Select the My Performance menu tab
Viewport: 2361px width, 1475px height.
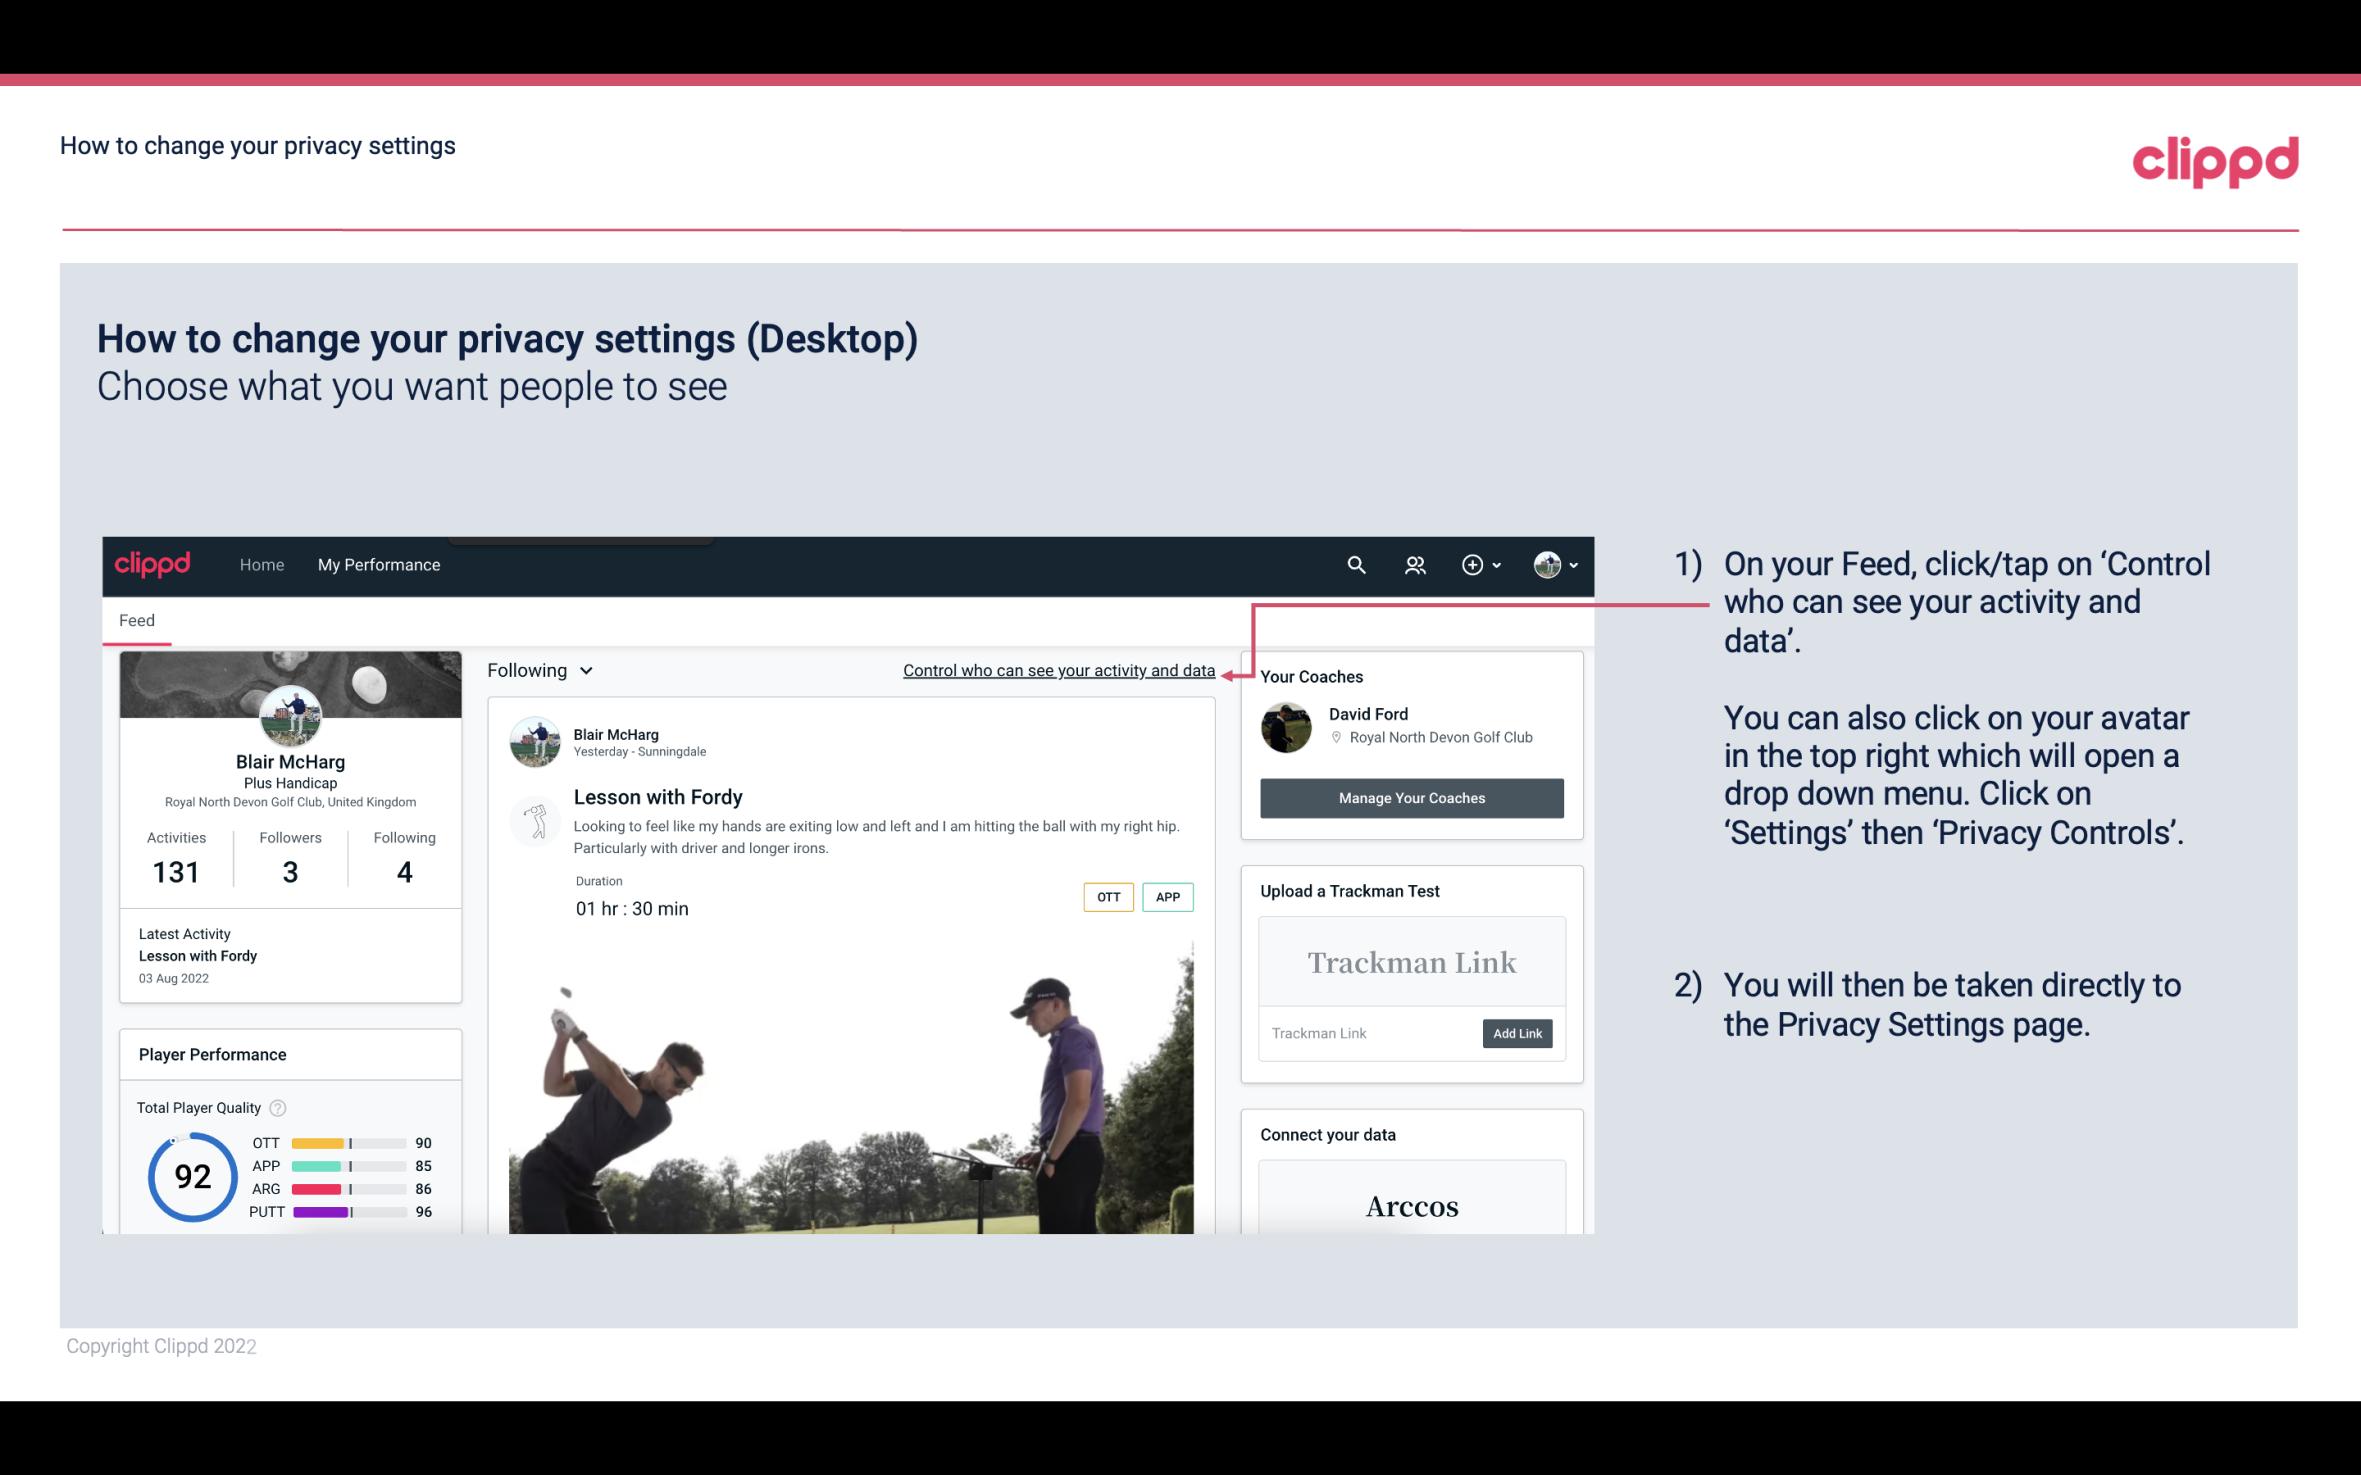pos(375,564)
